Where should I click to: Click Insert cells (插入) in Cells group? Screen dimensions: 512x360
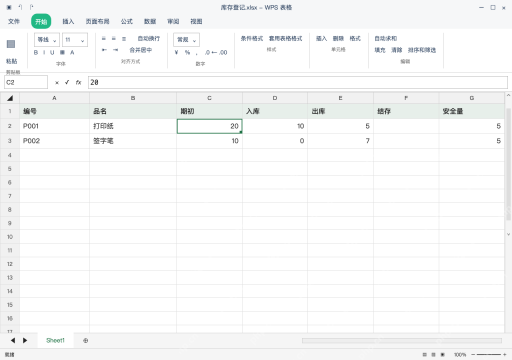321,39
